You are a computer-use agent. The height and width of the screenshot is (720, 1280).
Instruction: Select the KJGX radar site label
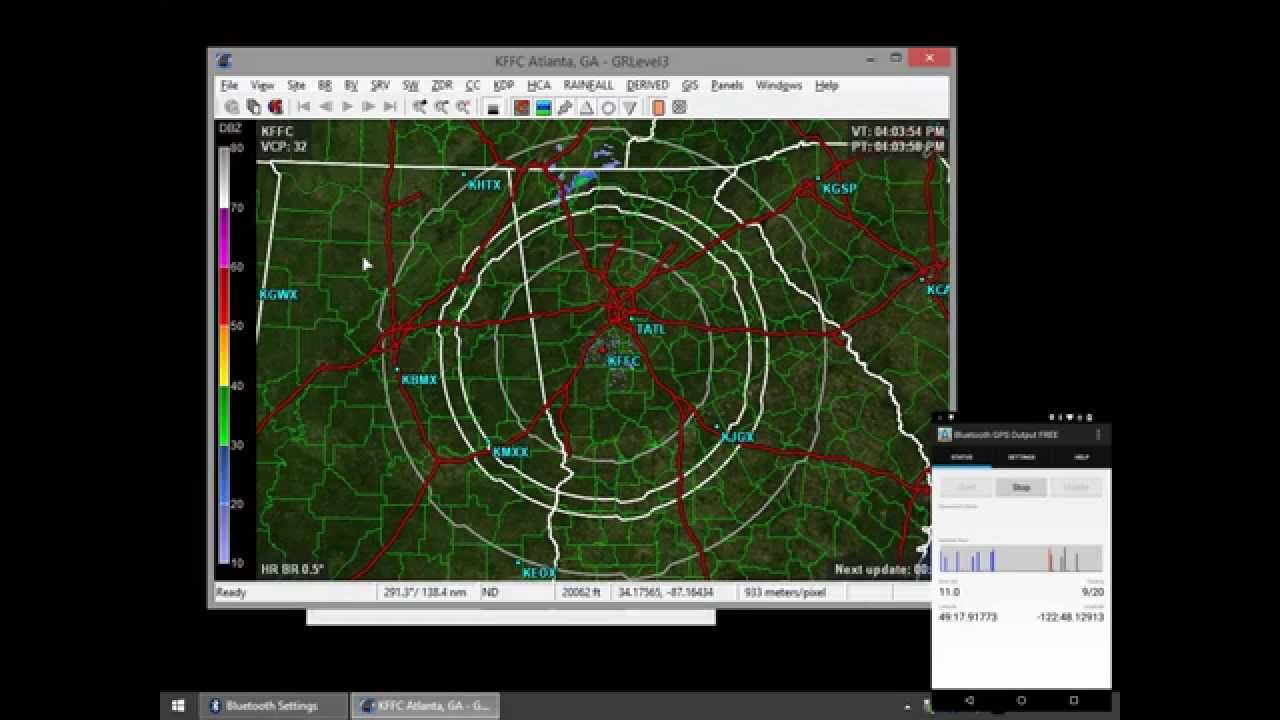(x=738, y=437)
